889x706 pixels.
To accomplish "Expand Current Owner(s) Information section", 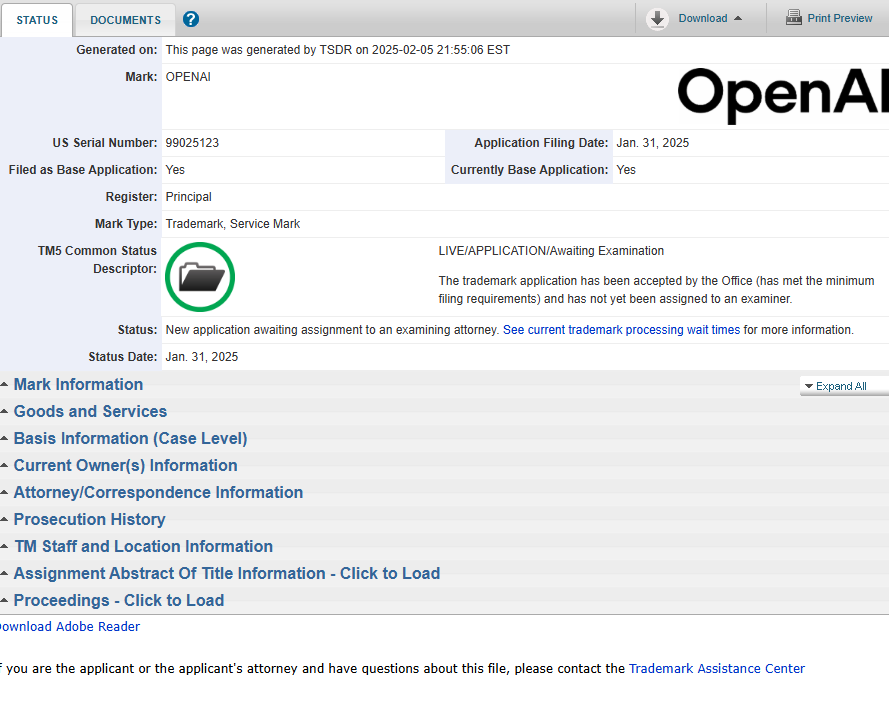I will (125, 466).
